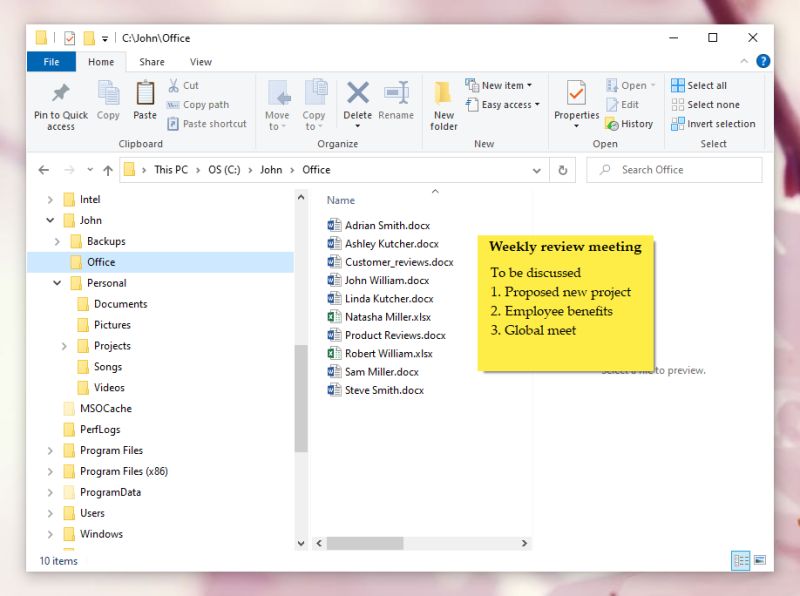Switch to the Home ribbon tab
The height and width of the screenshot is (596, 800).
coord(101,62)
